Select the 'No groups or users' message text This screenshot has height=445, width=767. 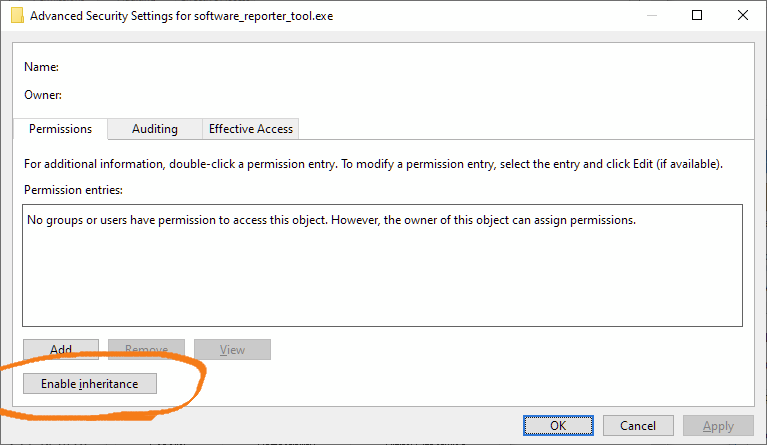[x=331, y=220]
